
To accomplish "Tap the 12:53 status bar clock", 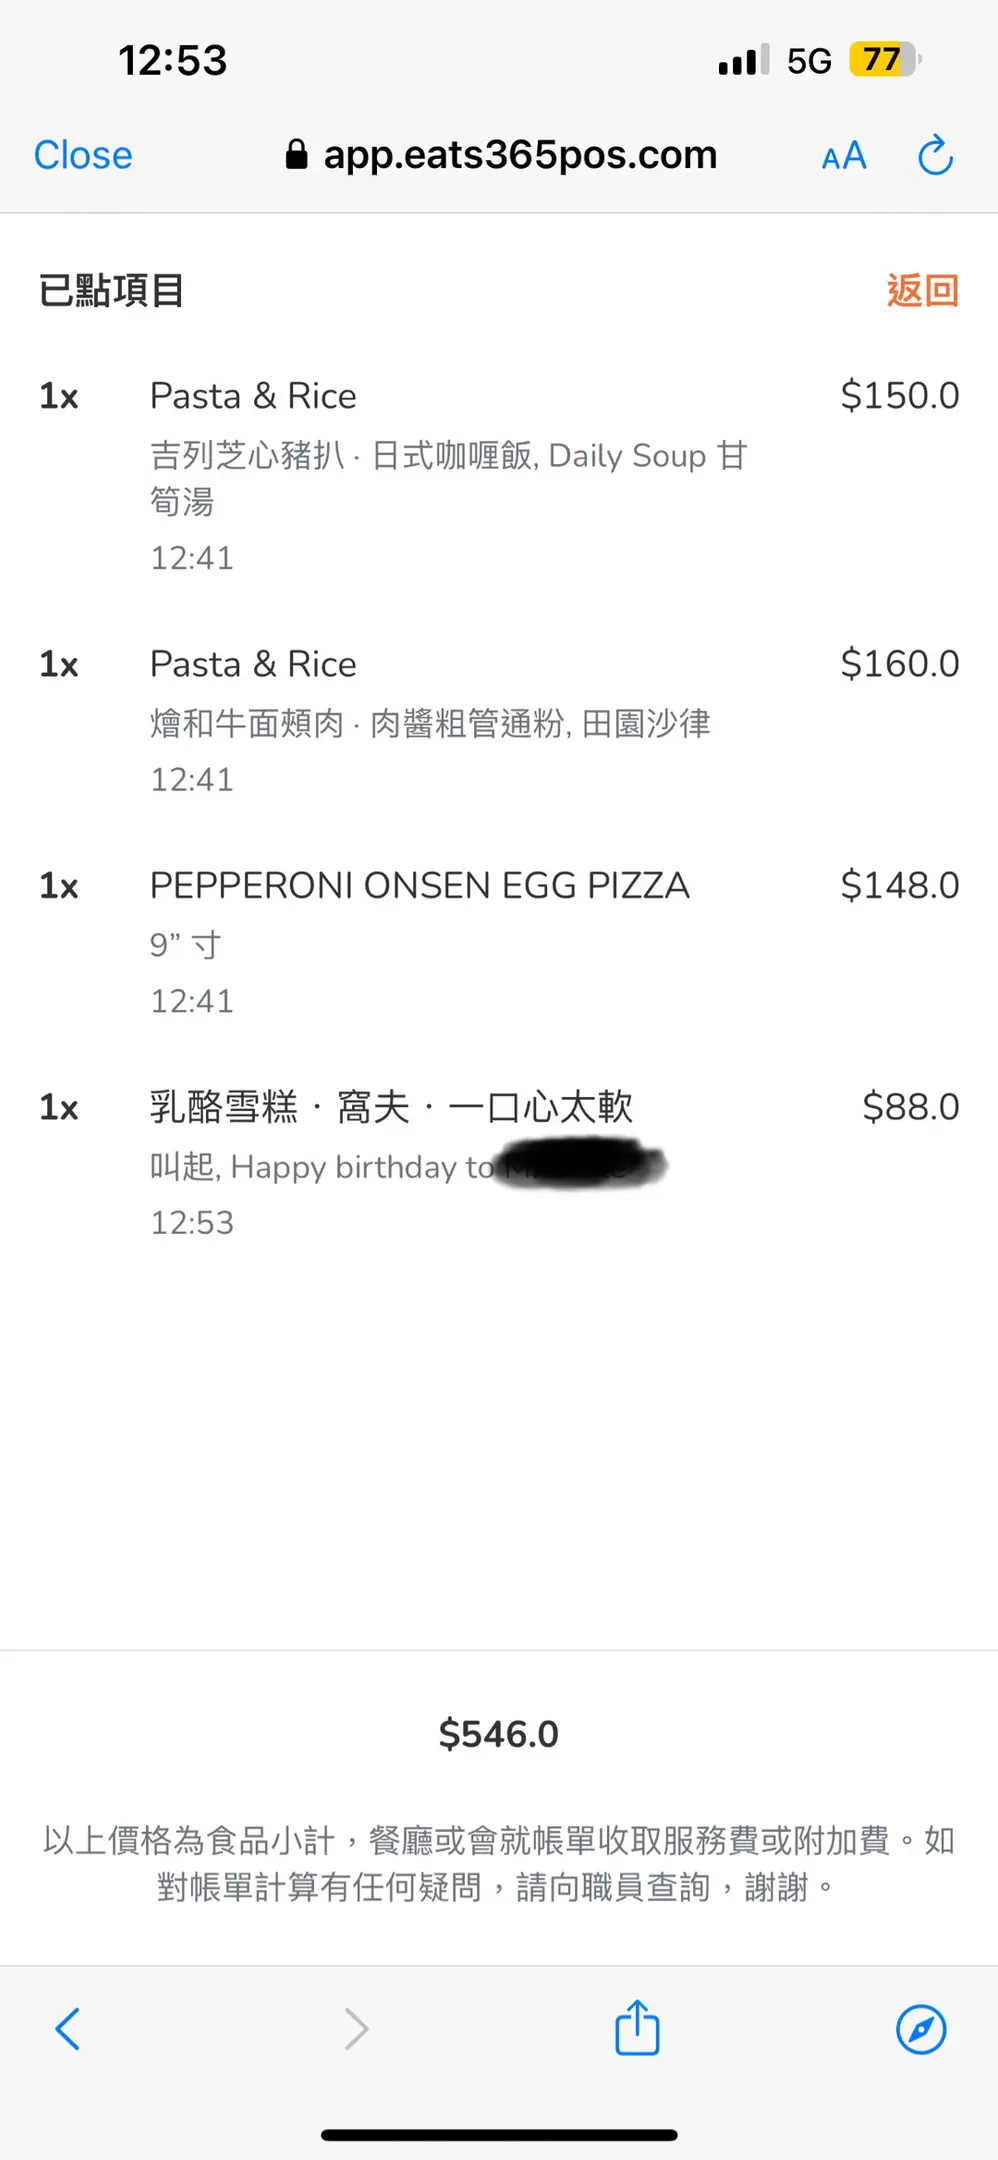I will (x=173, y=60).
